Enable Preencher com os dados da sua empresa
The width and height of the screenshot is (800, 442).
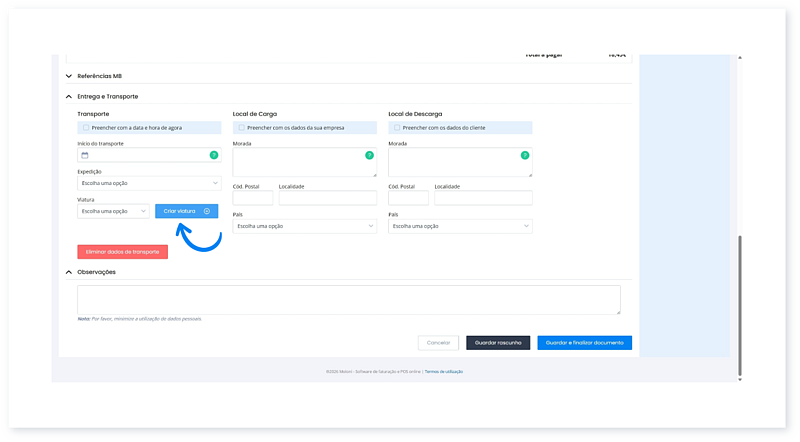pos(241,128)
